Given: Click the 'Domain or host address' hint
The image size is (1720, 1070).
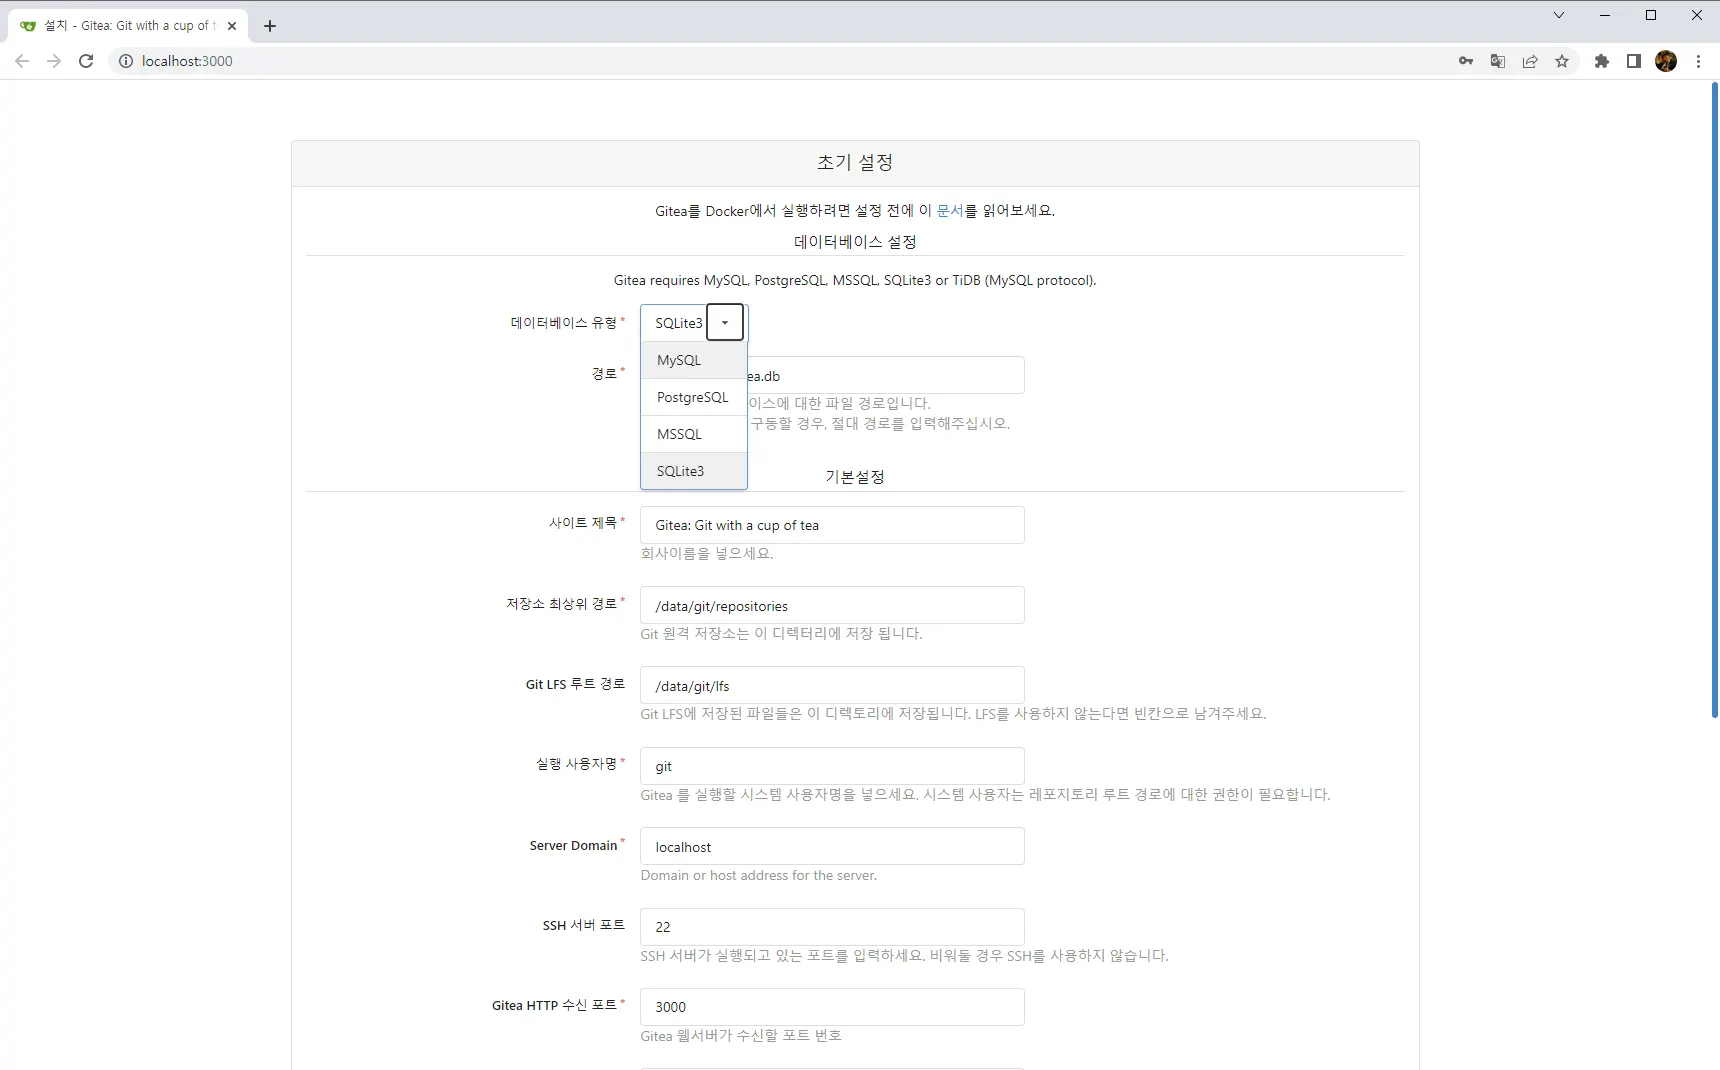Looking at the screenshot, I should point(759,876).
